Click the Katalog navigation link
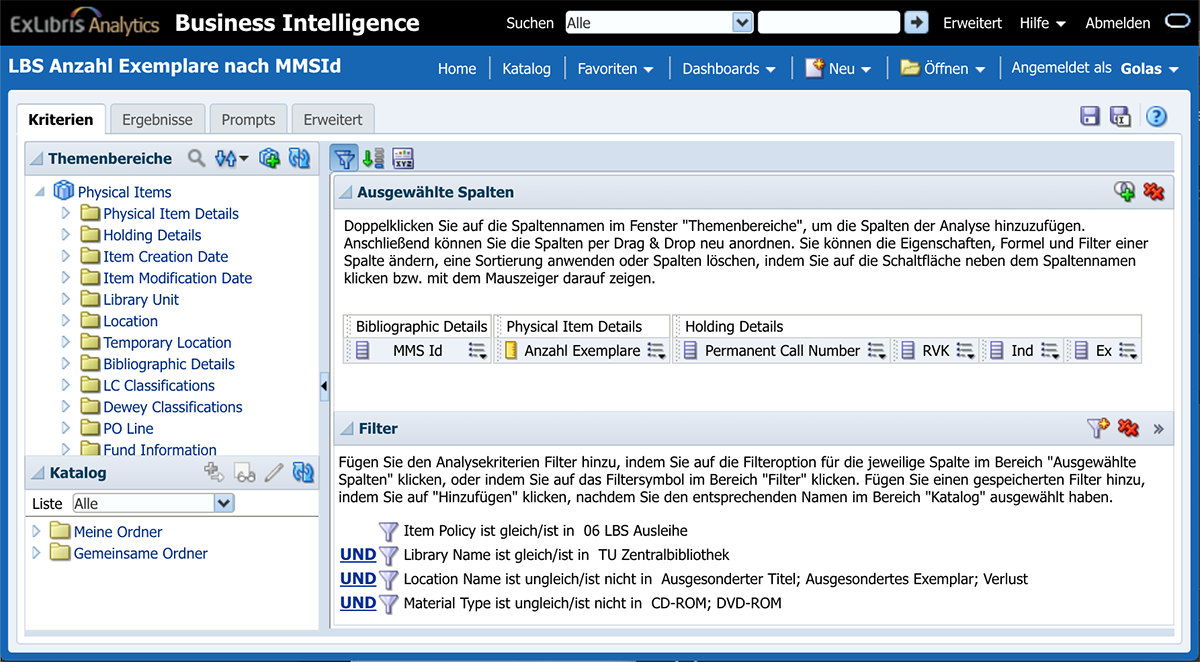Viewport: 1200px width, 662px height. (x=527, y=69)
